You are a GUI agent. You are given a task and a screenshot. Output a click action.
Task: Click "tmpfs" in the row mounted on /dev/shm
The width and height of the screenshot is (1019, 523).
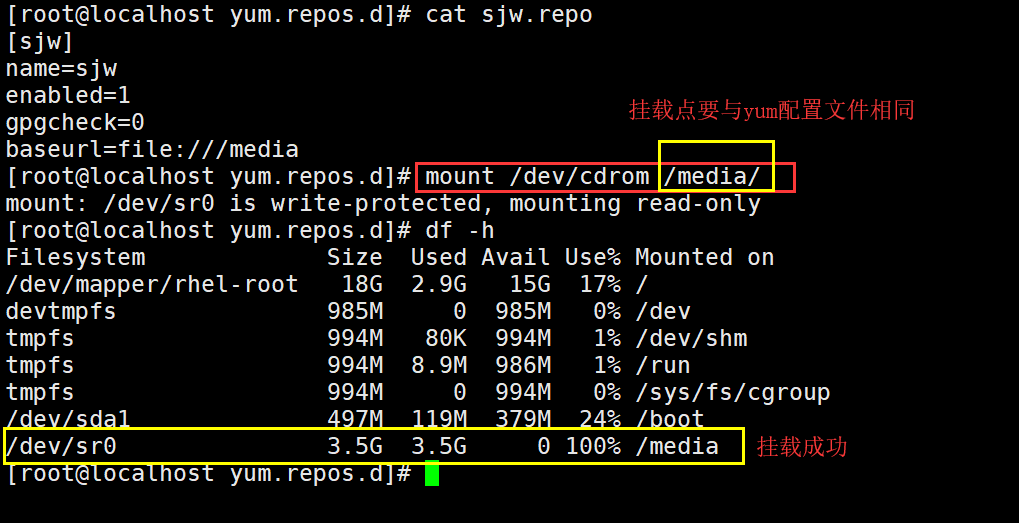[x=40, y=338]
